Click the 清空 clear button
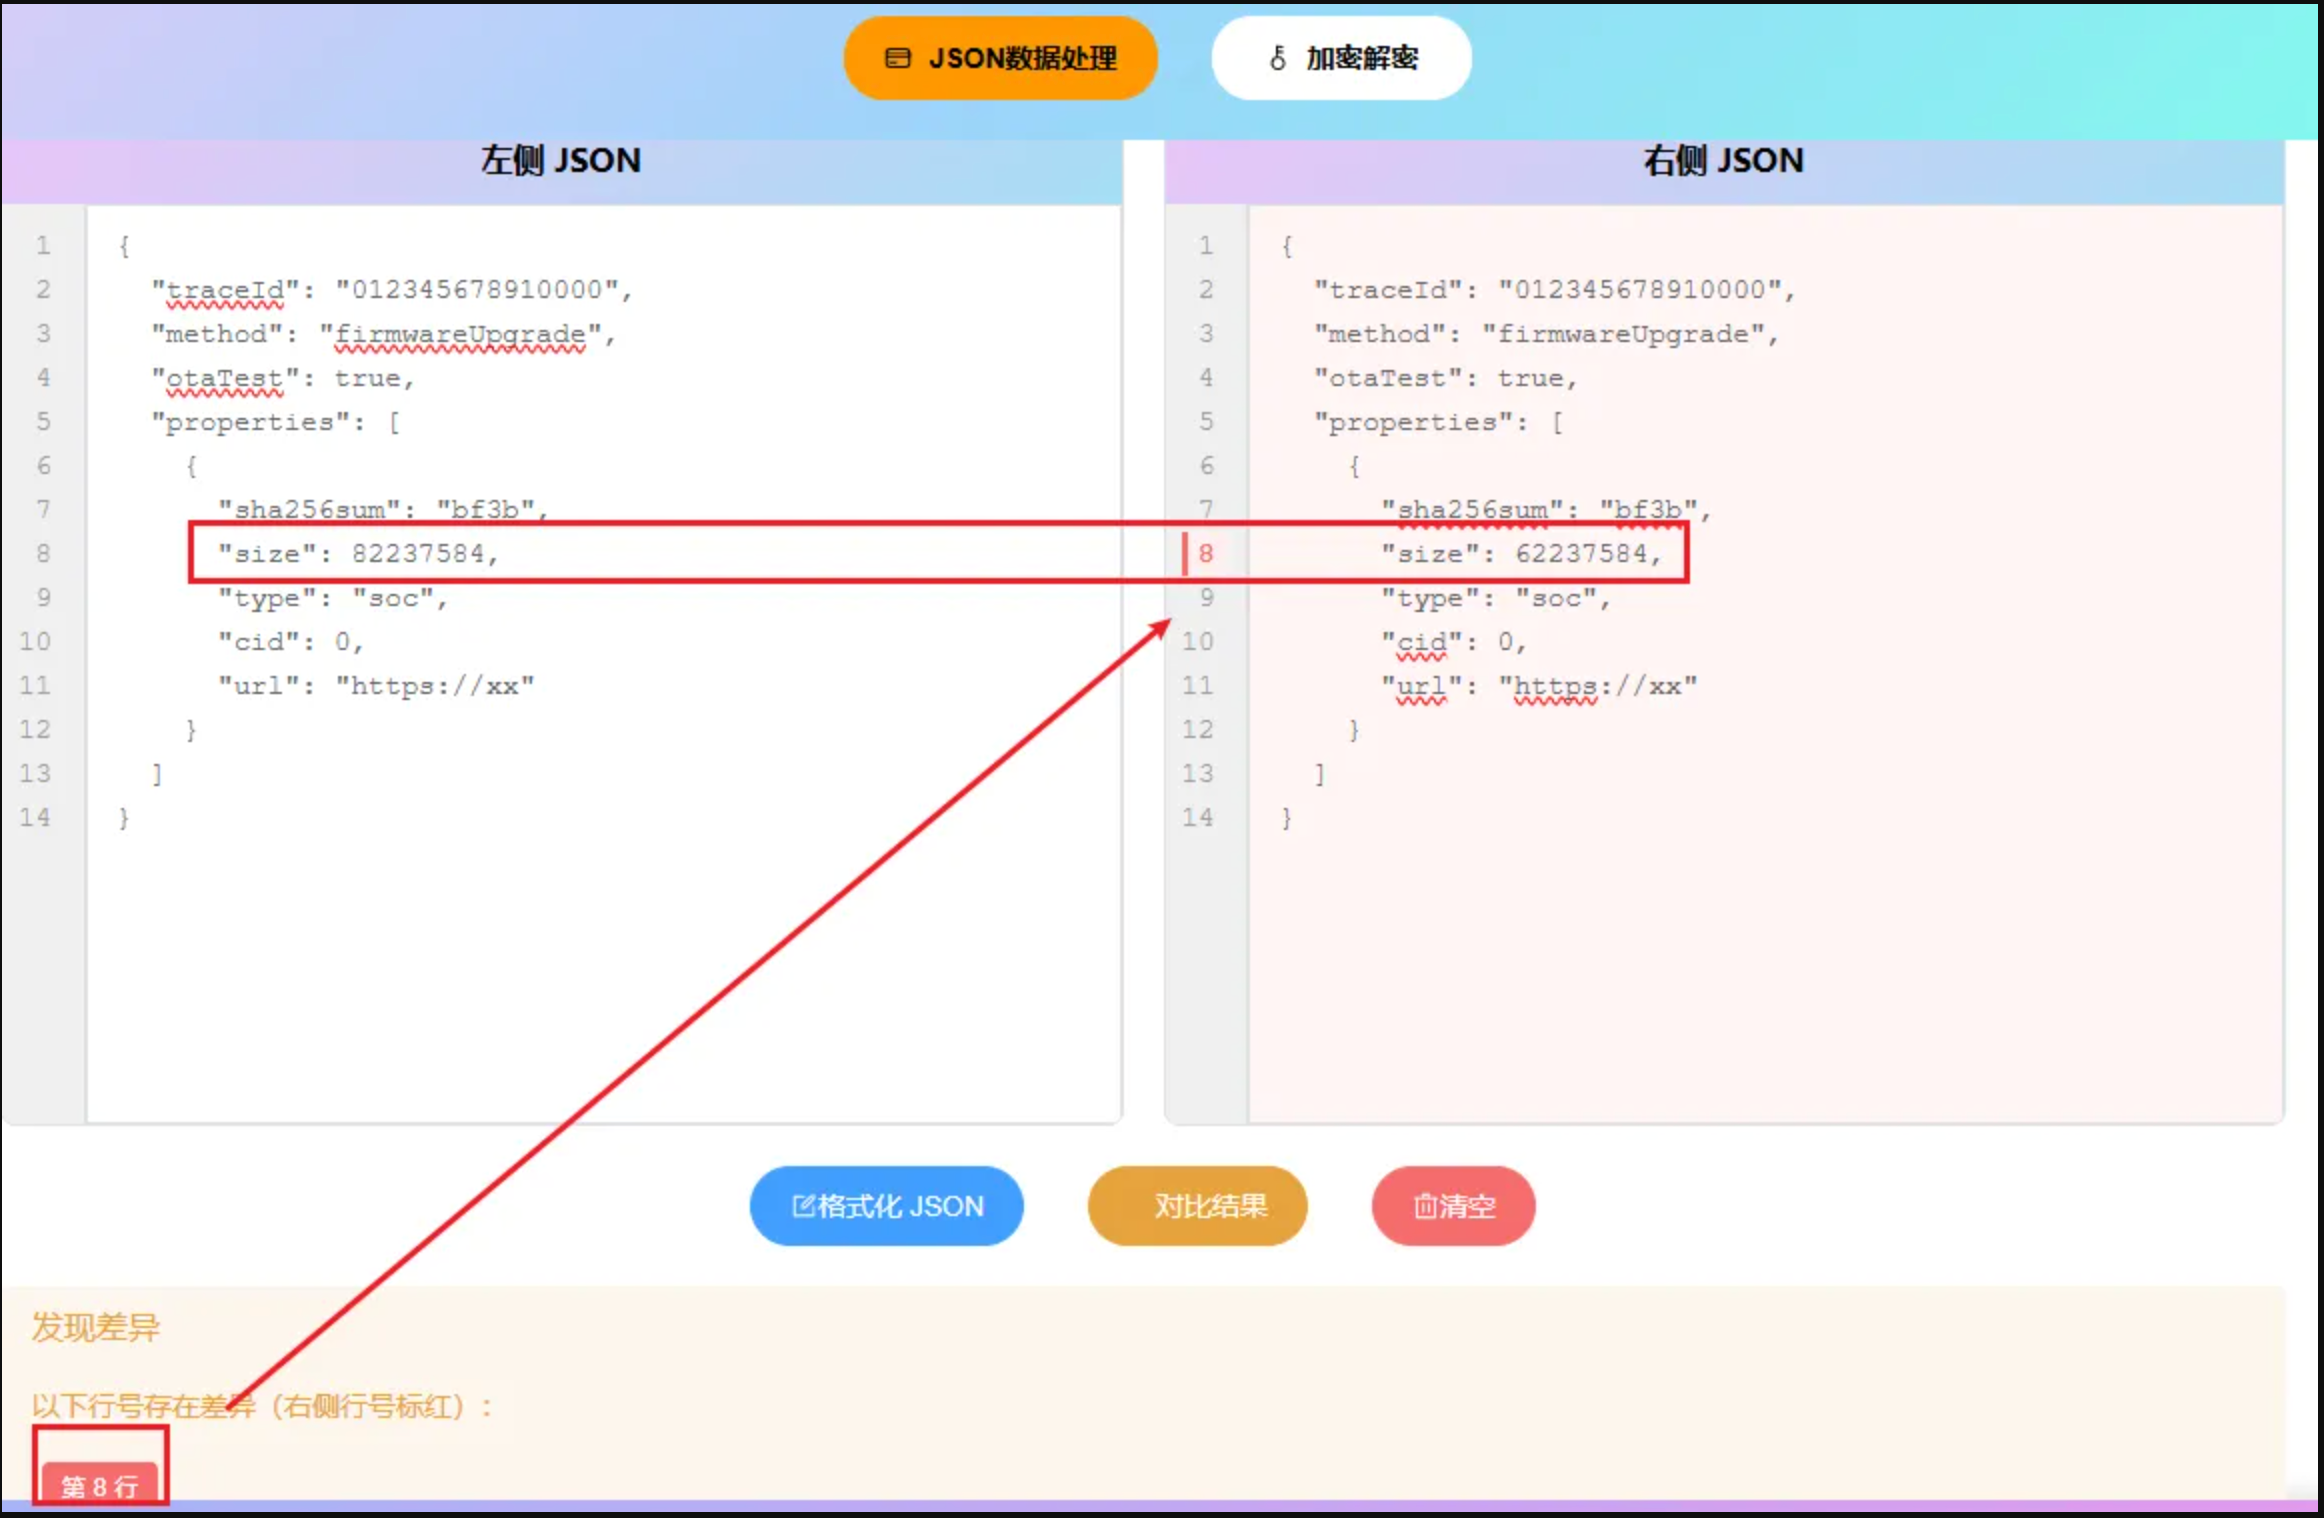Screen dimensions: 2324x1518 point(1452,1206)
